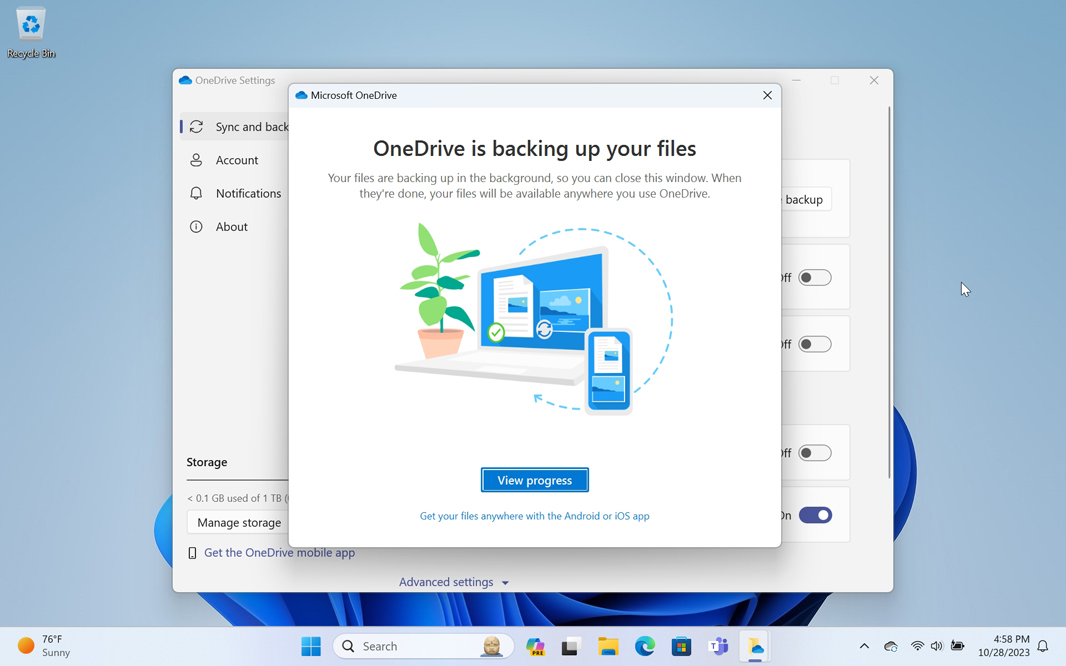The height and width of the screenshot is (666, 1066).
Task: Turn off the enabled blue toggle switch
Action: (815, 516)
